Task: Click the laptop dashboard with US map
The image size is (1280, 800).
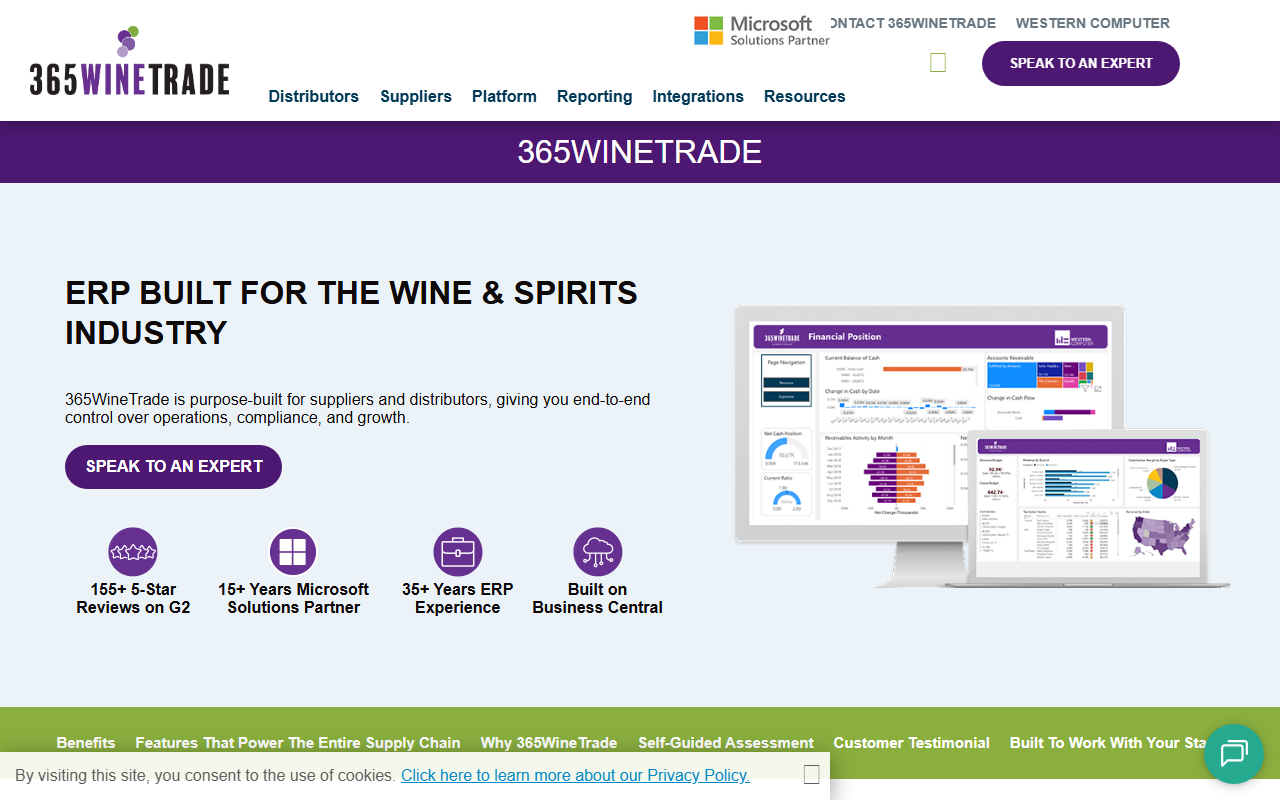Action: point(1088,510)
